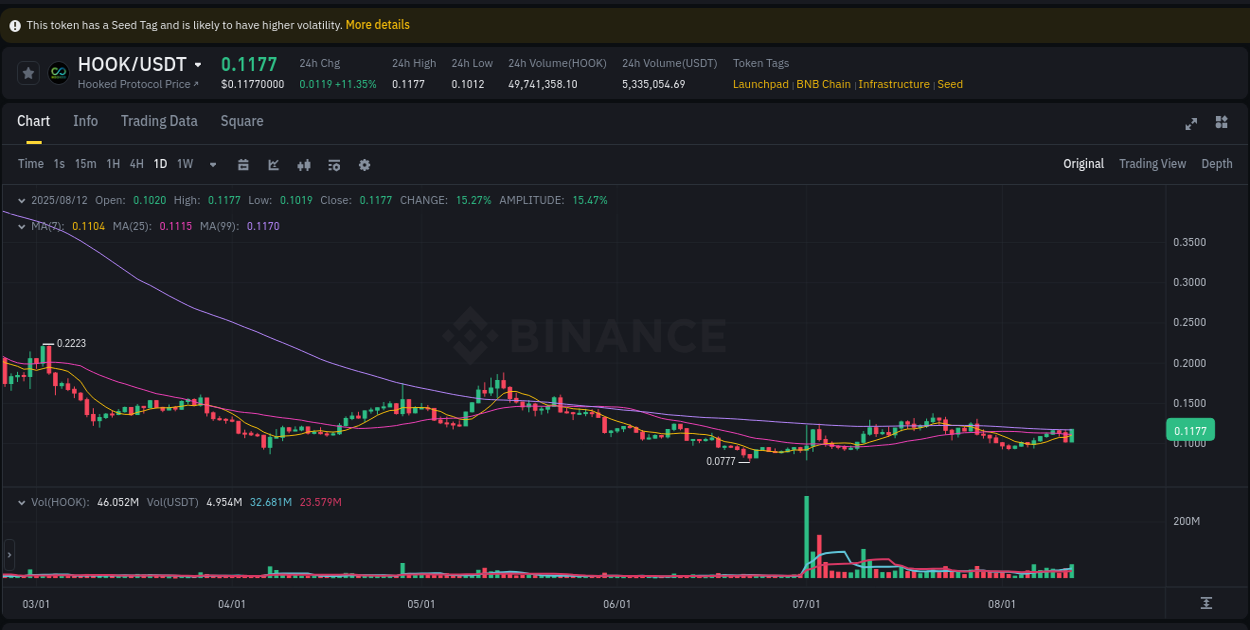Open the date range calendar picker

click(x=243, y=164)
